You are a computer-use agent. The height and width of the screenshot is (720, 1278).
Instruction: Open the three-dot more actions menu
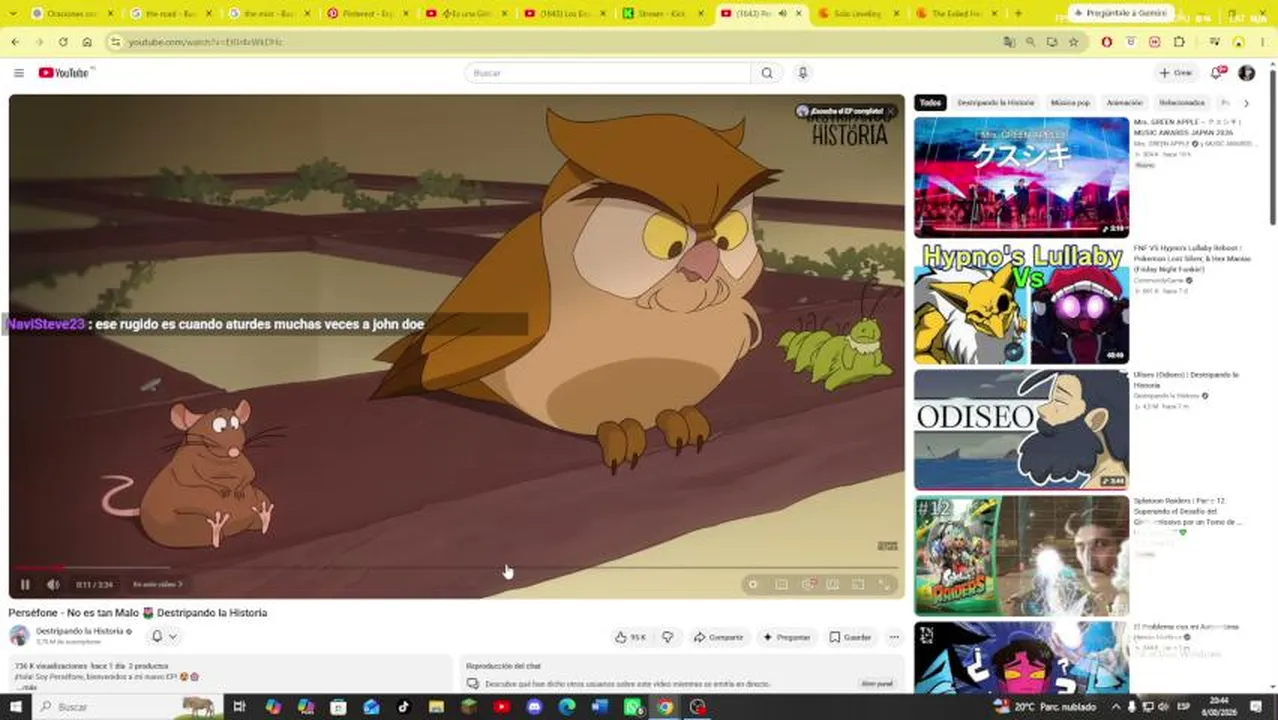click(894, 637)
